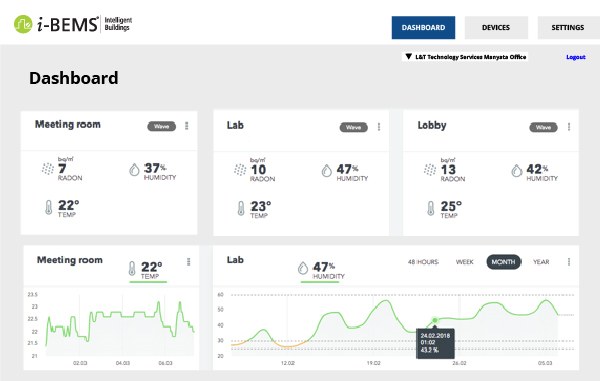The width and height of the screenshot is (600, 381).
Task: Click the humidity droplet icon in Meeting room card
Action: [134, 169]
